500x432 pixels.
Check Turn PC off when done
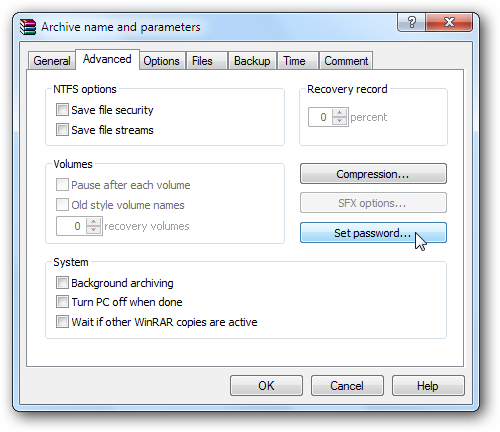tap(62, 302)
